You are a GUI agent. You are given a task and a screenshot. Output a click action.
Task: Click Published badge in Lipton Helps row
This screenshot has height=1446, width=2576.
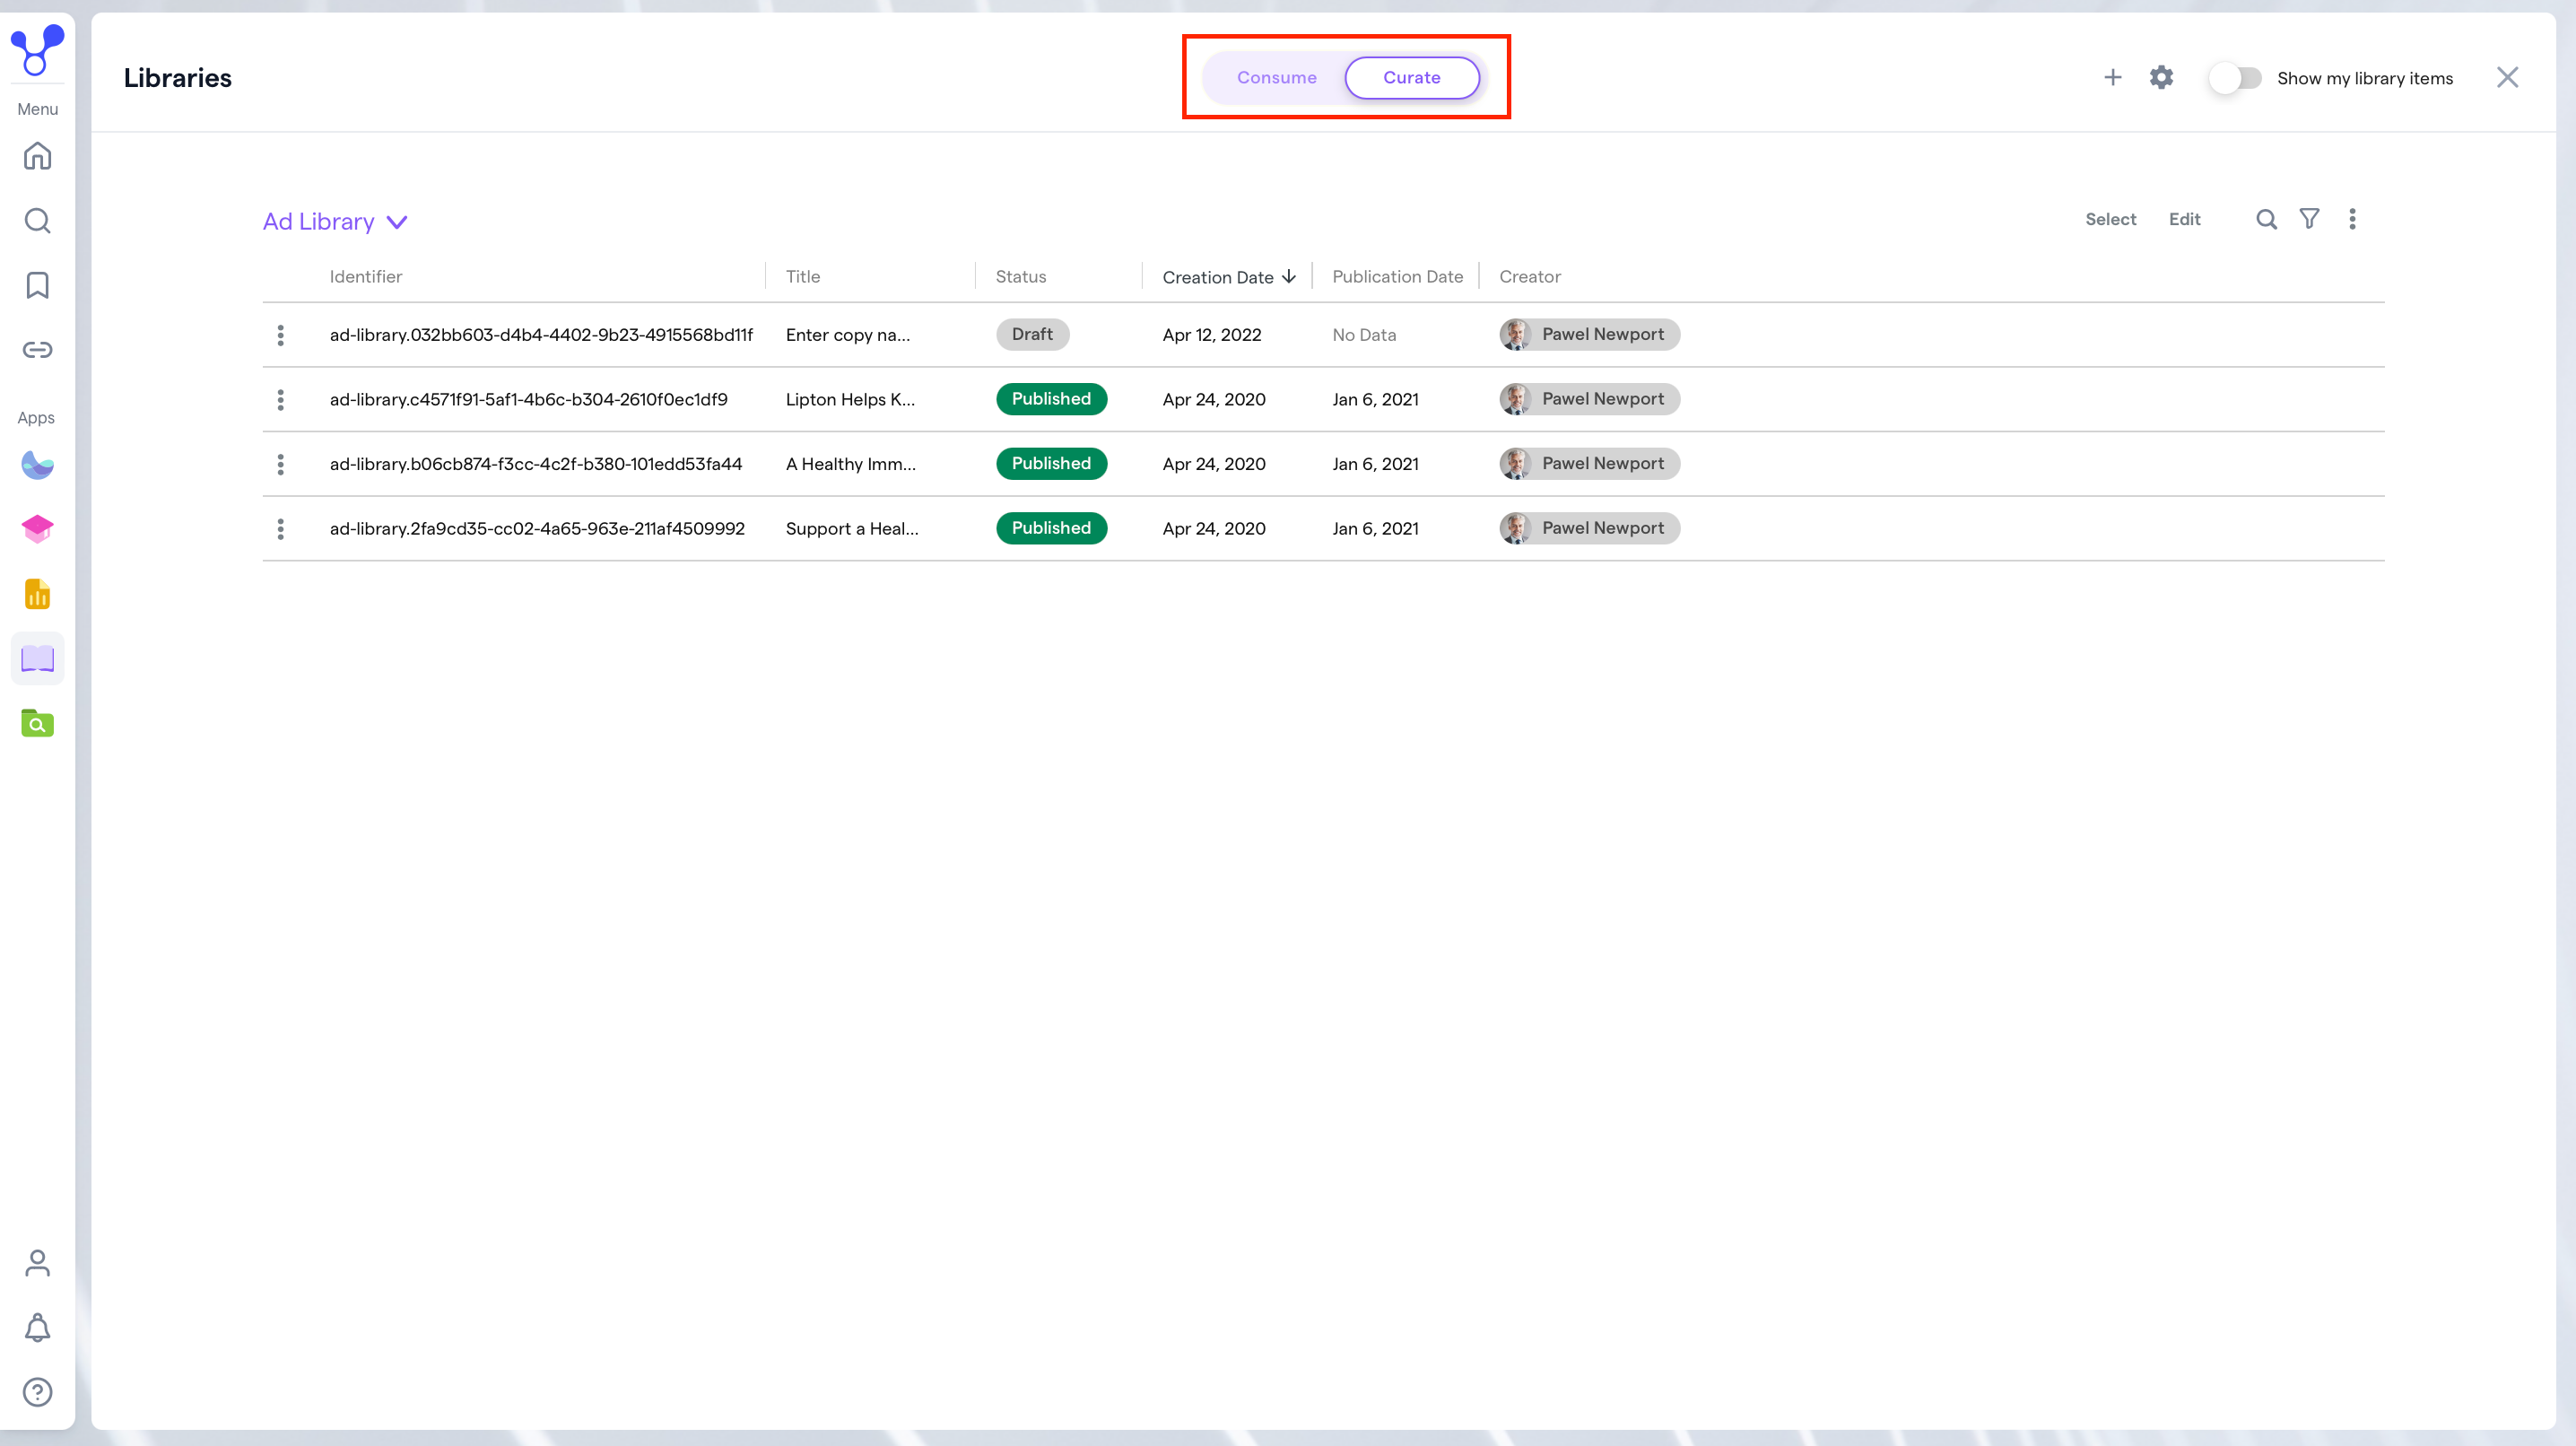1051,399
